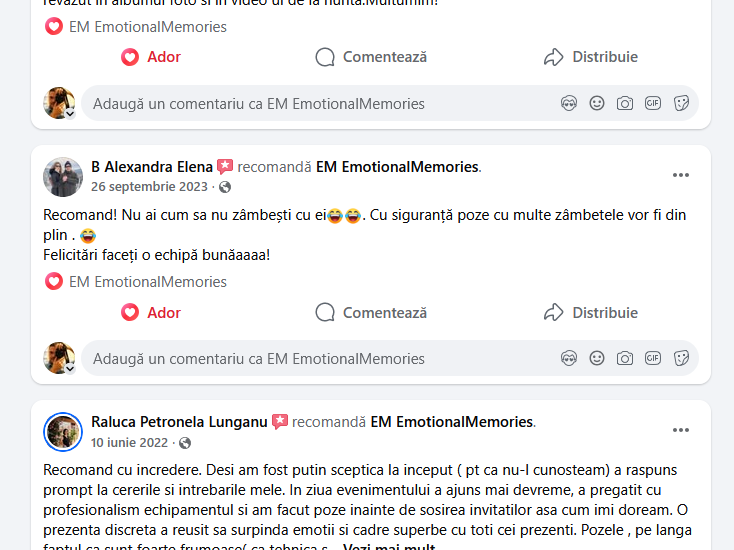Insert avatar sticker in top comment box
This screenshot has width=734, height=550.
pos(569,103)
